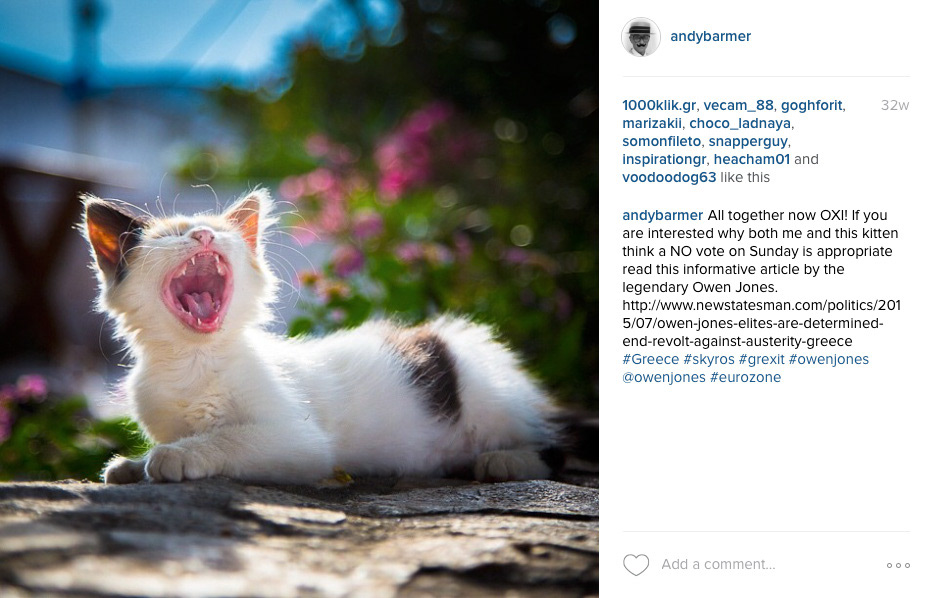Screen dimensions: 934x598
Task: Open andybarmer's profile picture avatar
Action: 641,37
